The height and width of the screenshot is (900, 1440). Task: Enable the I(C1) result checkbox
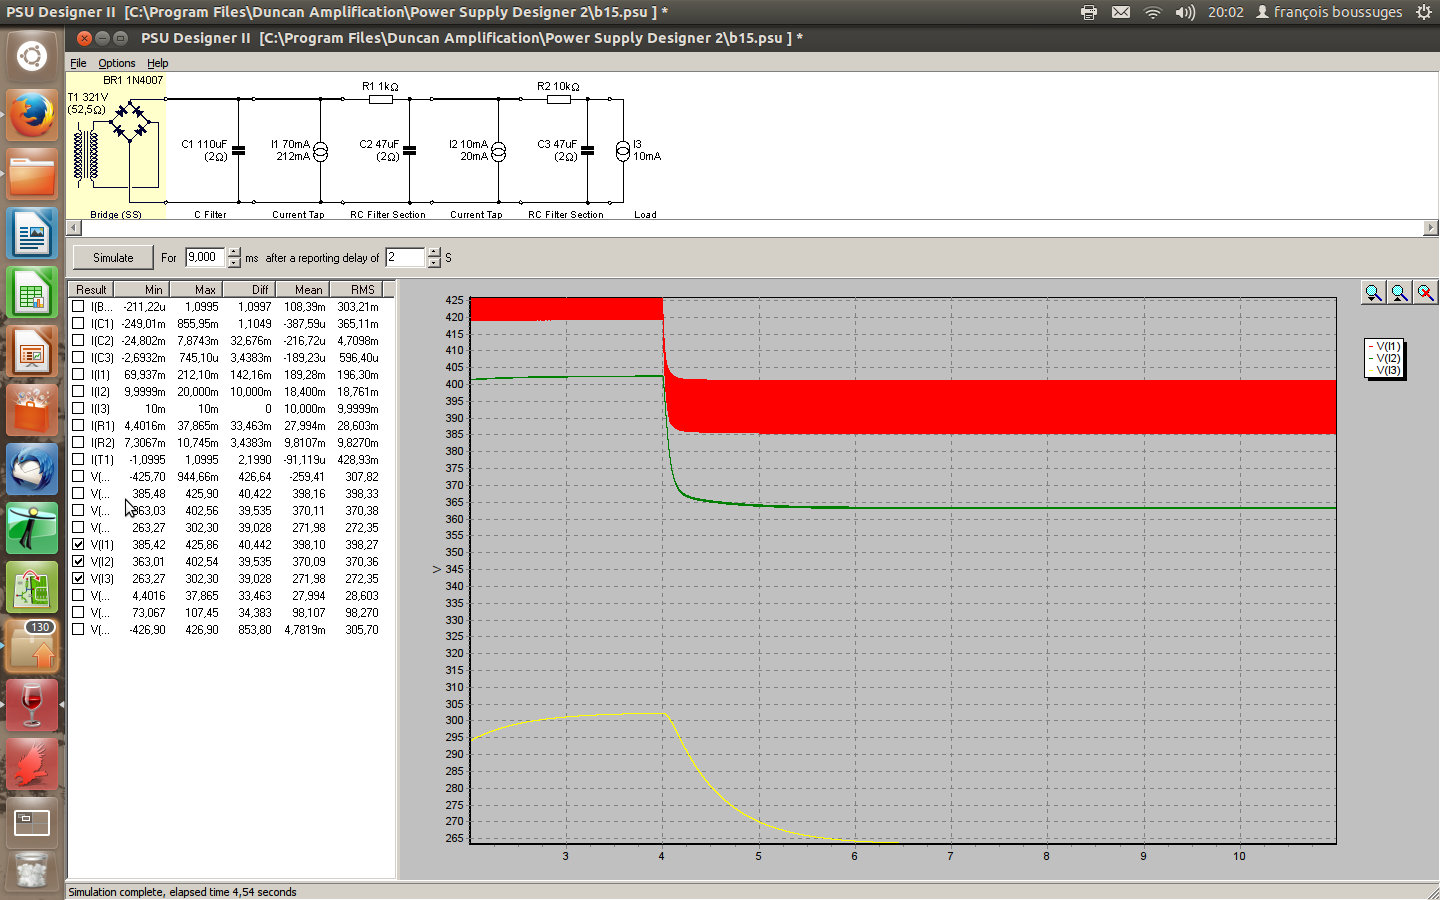78,324
